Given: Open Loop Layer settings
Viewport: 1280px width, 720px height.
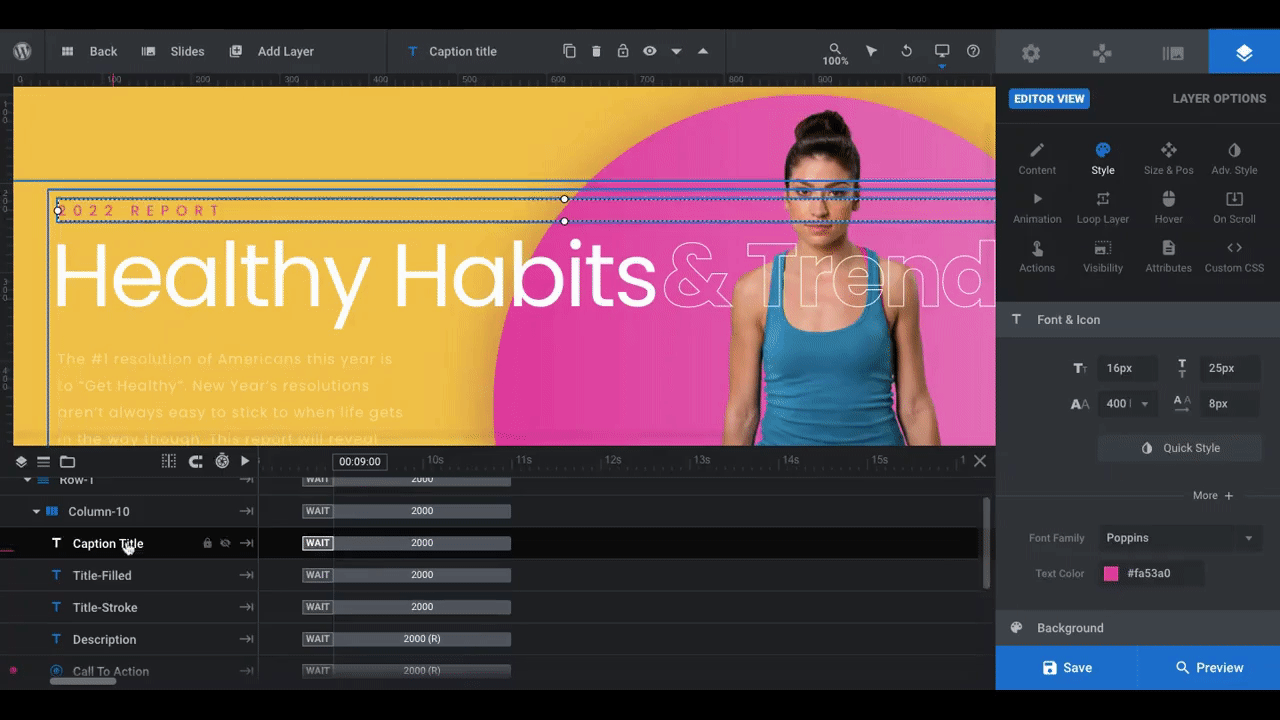Looking at the screenshot, I should (x=1103, y=207).
